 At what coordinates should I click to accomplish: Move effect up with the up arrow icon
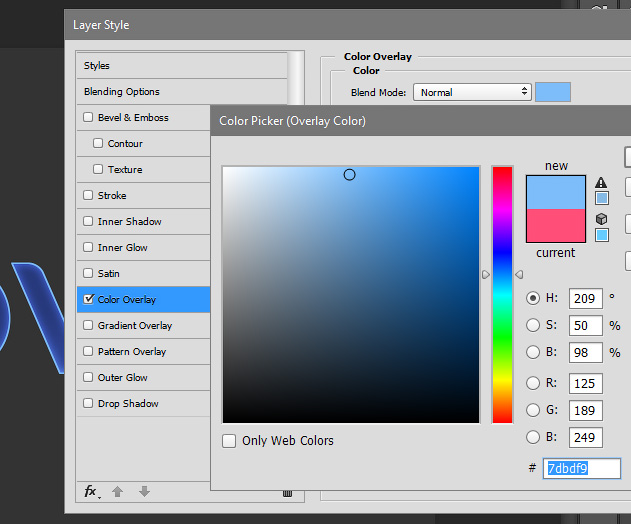(x=118, y=491)
